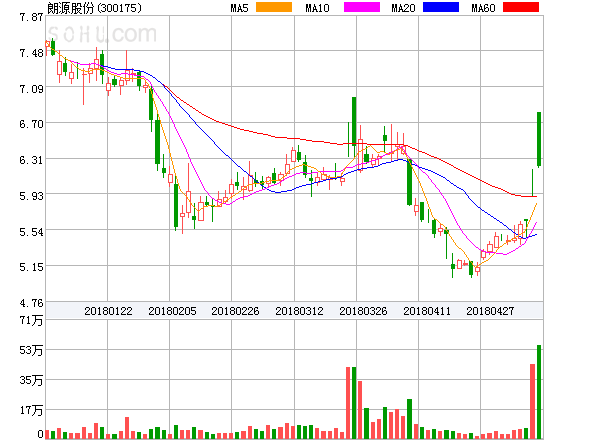Click the 4.76 price axis label
The image size is (600, 440).
click(31, 303)
